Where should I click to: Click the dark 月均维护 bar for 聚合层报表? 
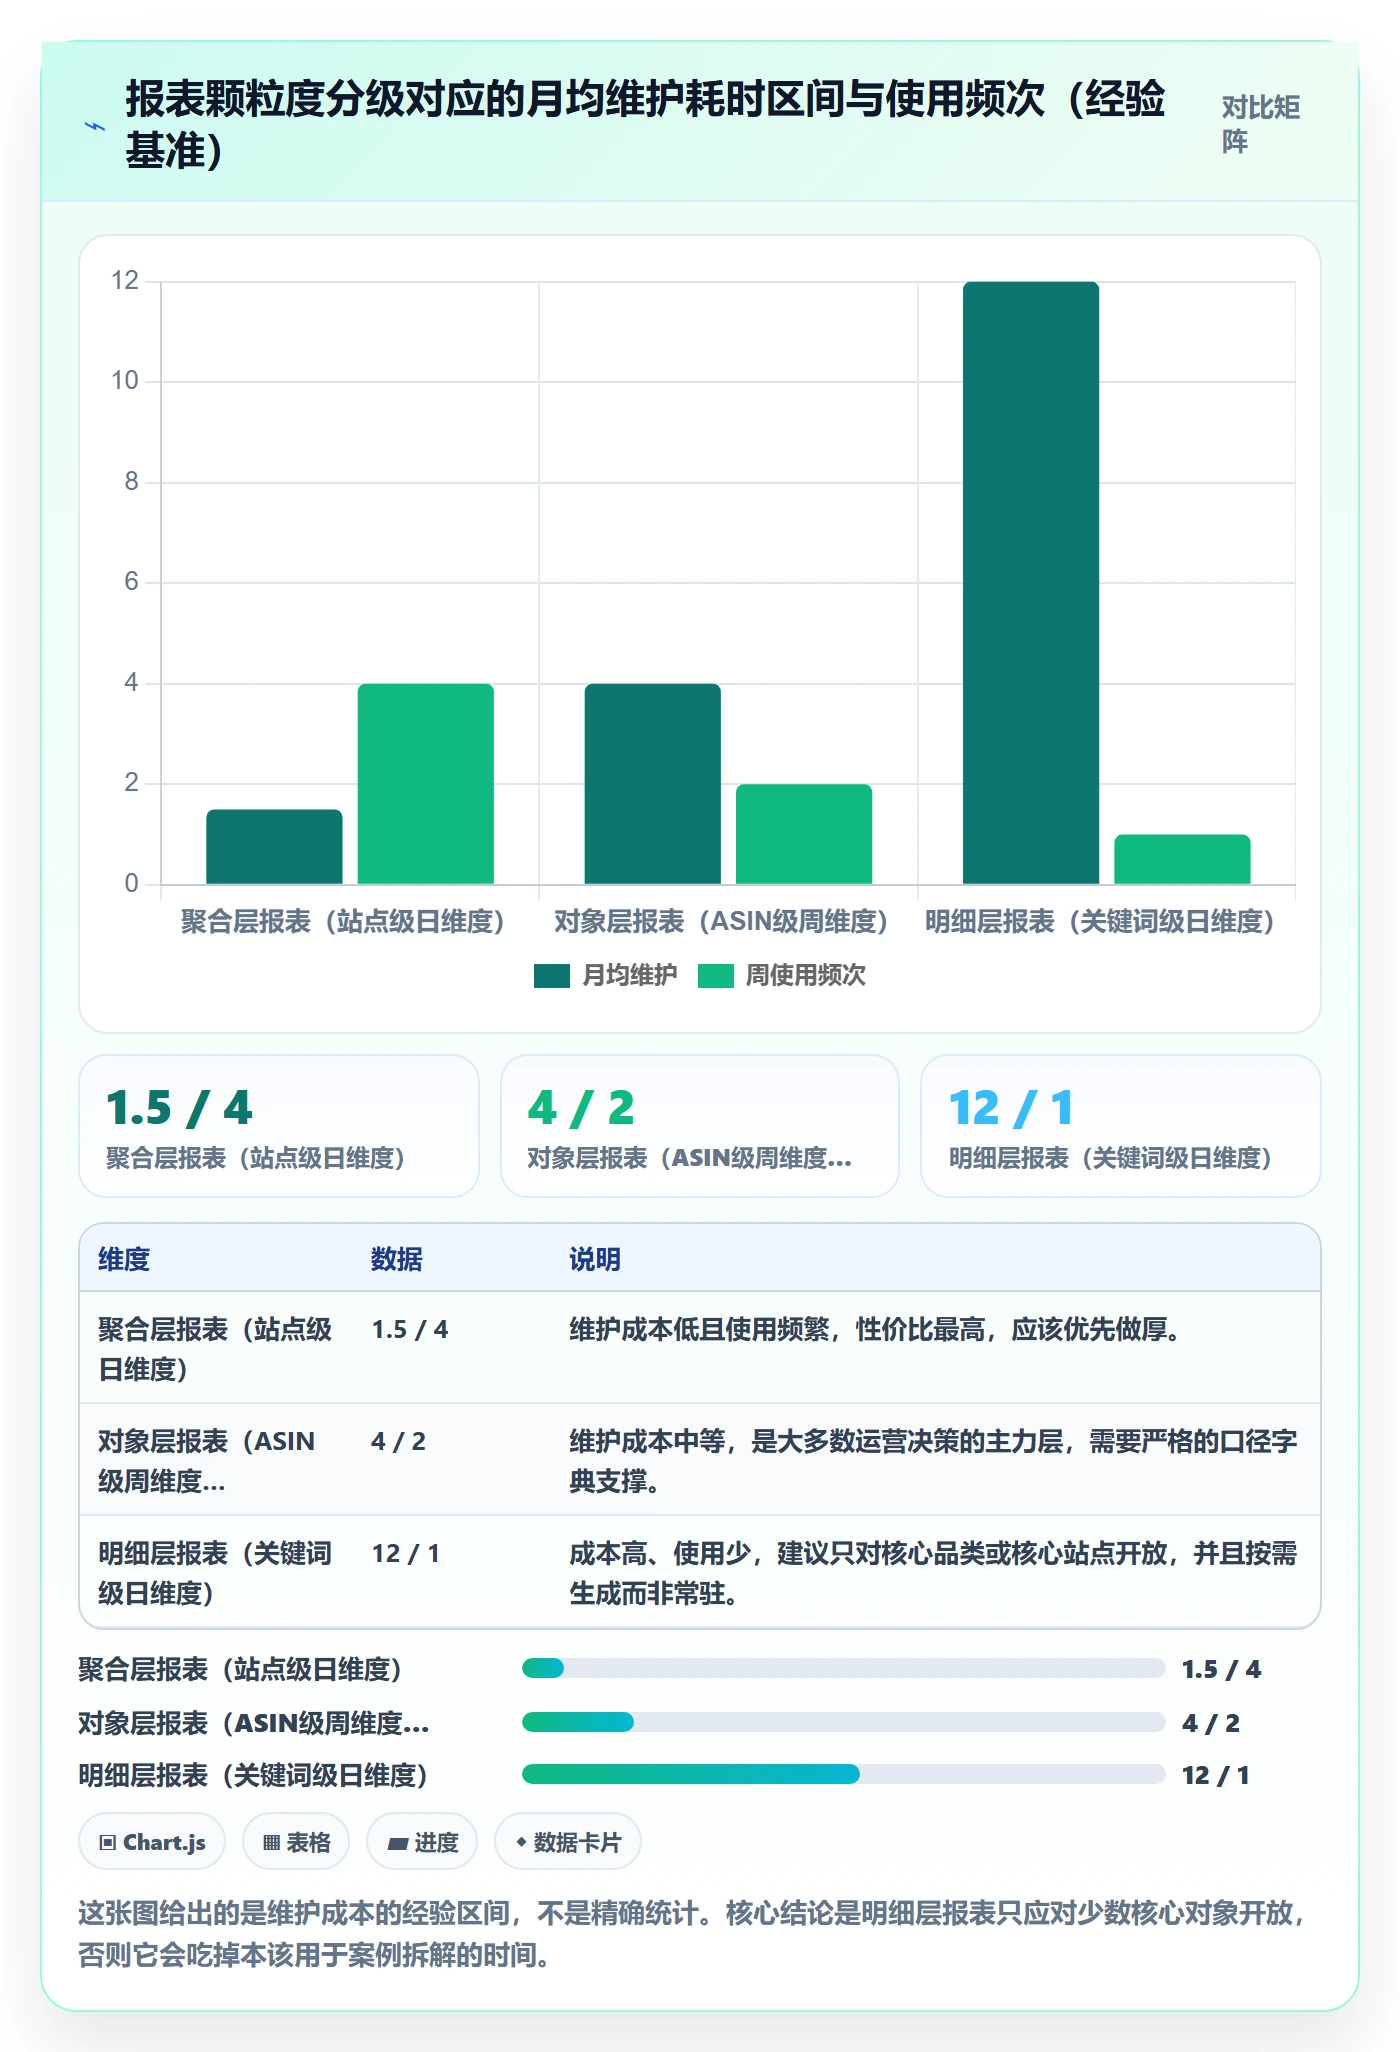tap(274, 847)
